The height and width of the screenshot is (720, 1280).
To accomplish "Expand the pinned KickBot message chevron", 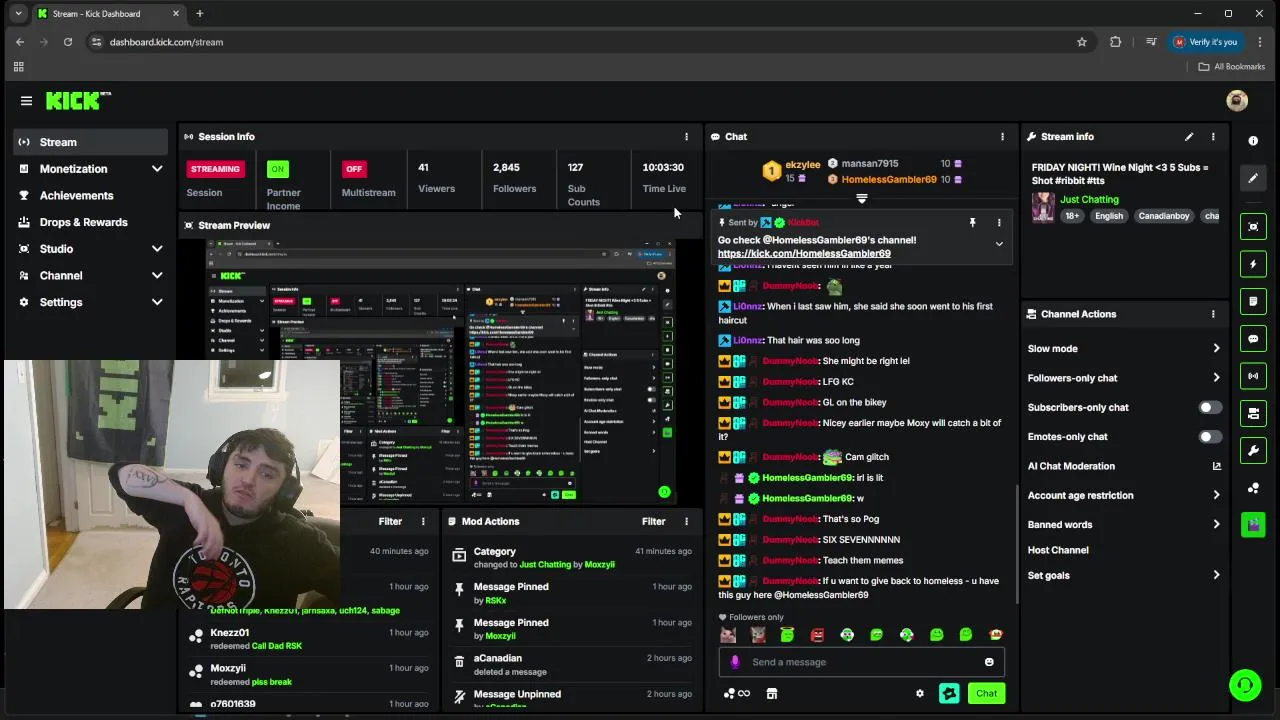I will click(x=998, y=244).
